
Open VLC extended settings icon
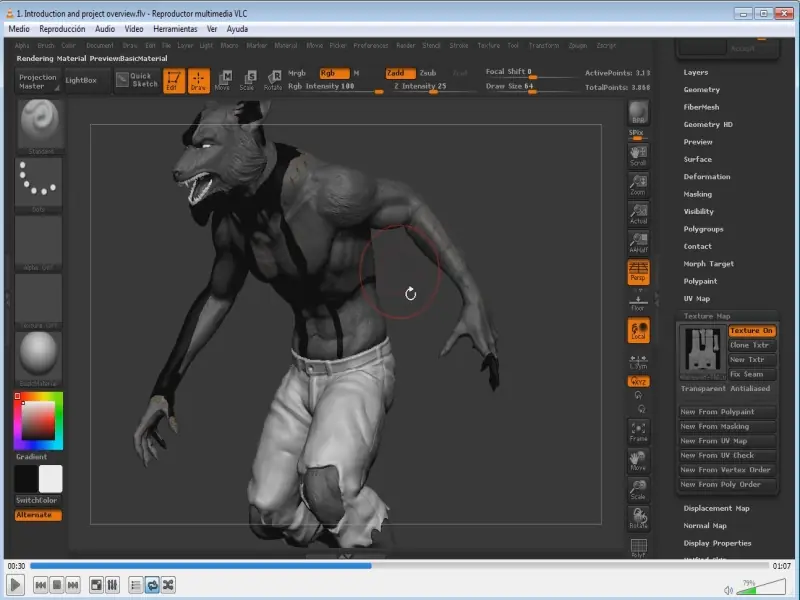click(x=112, y=585)
